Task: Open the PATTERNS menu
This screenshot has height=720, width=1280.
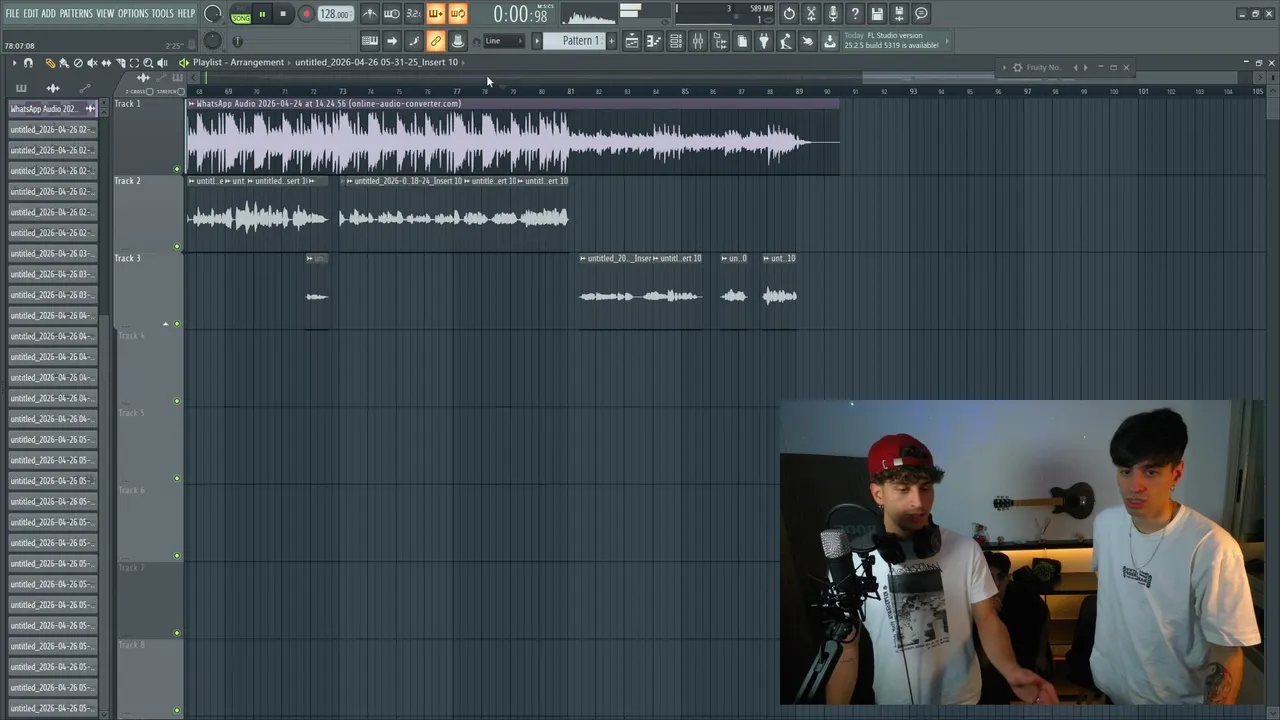Action: (76, 14)
